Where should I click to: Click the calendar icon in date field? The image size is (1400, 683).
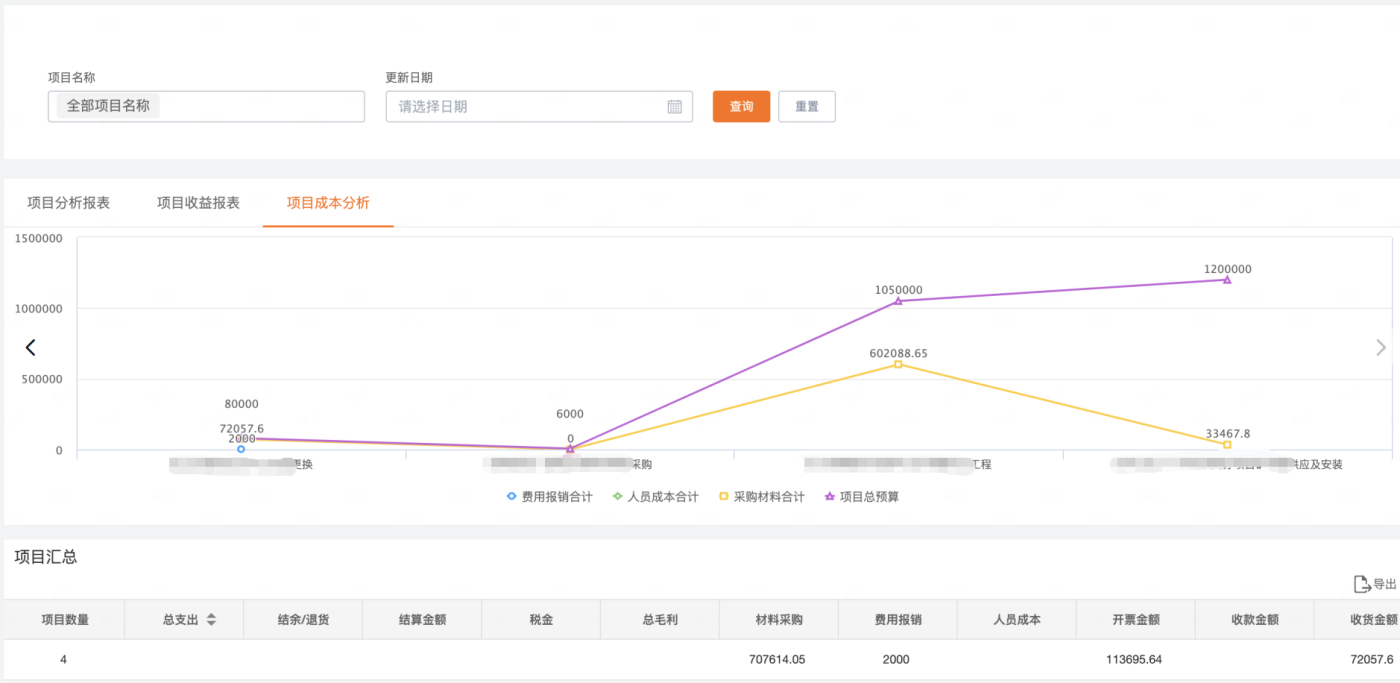click(x=674, y=107)
